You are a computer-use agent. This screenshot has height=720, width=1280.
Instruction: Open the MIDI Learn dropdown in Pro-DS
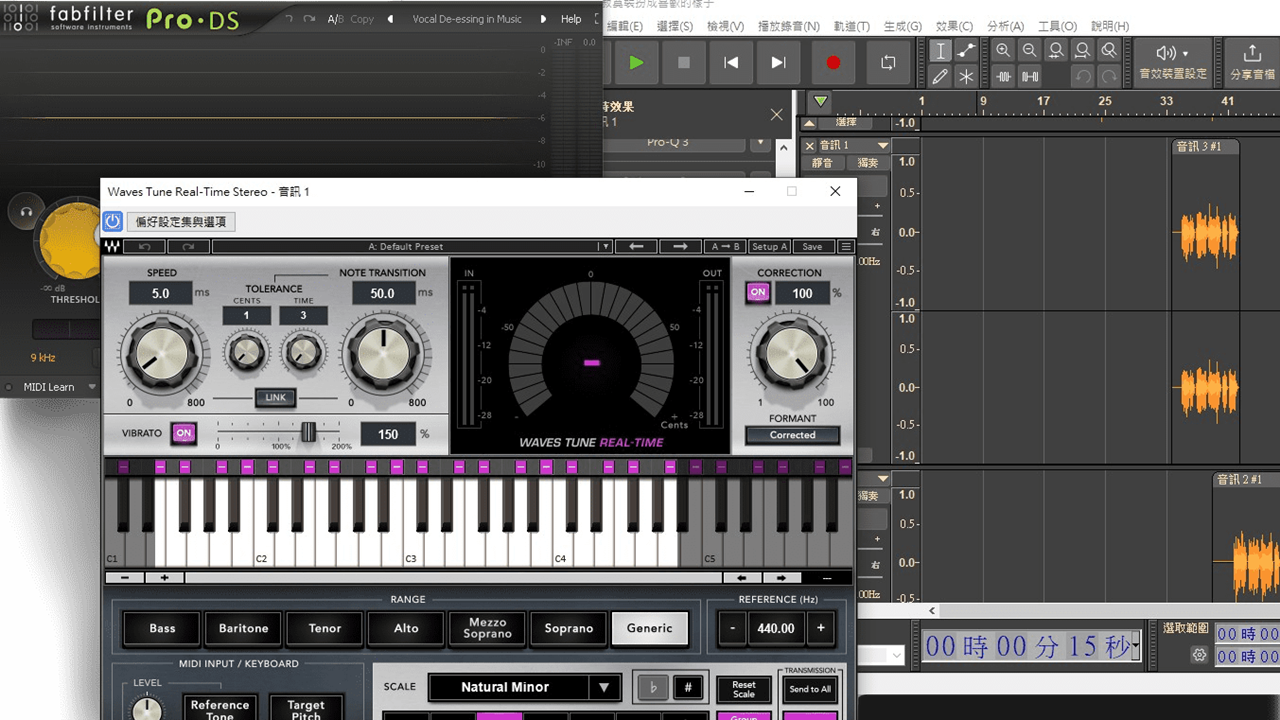pos(59,387)
